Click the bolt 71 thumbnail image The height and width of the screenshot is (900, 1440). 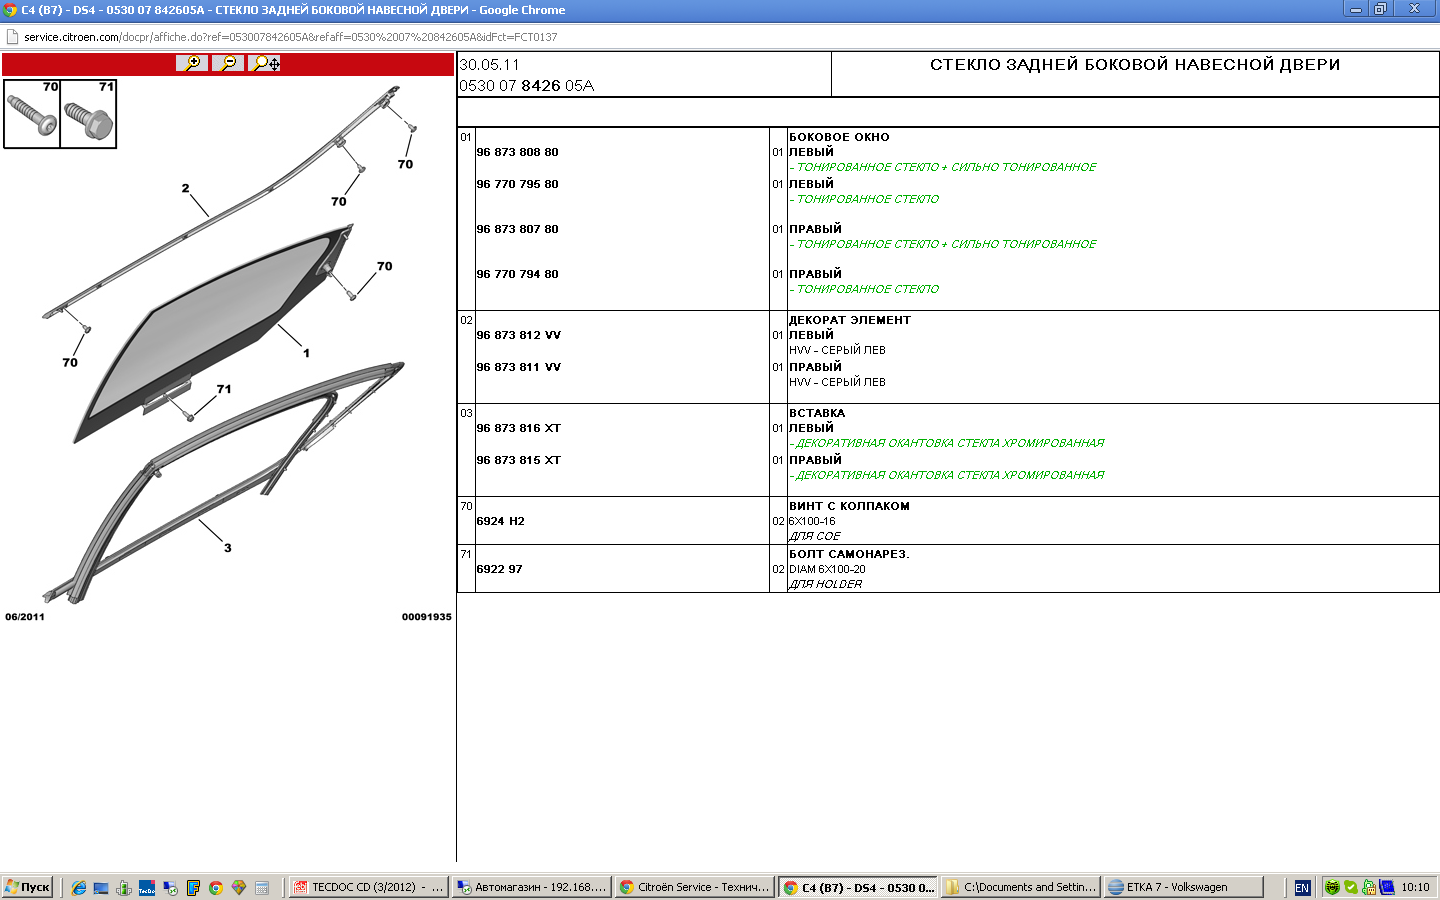point(89,114)
